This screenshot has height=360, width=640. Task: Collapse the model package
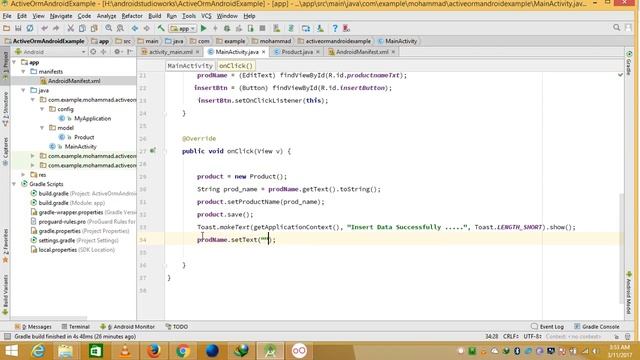[42, 128]
